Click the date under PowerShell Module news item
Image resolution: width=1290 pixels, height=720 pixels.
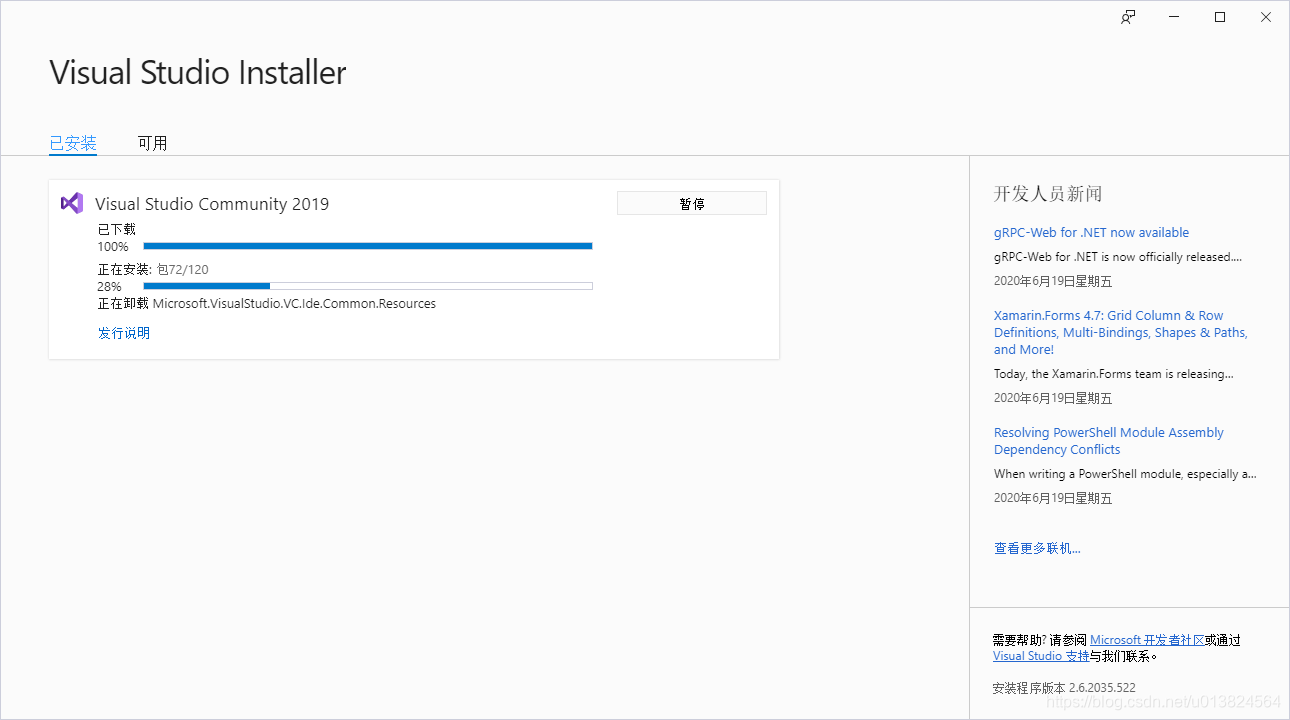click(1053, 498)
